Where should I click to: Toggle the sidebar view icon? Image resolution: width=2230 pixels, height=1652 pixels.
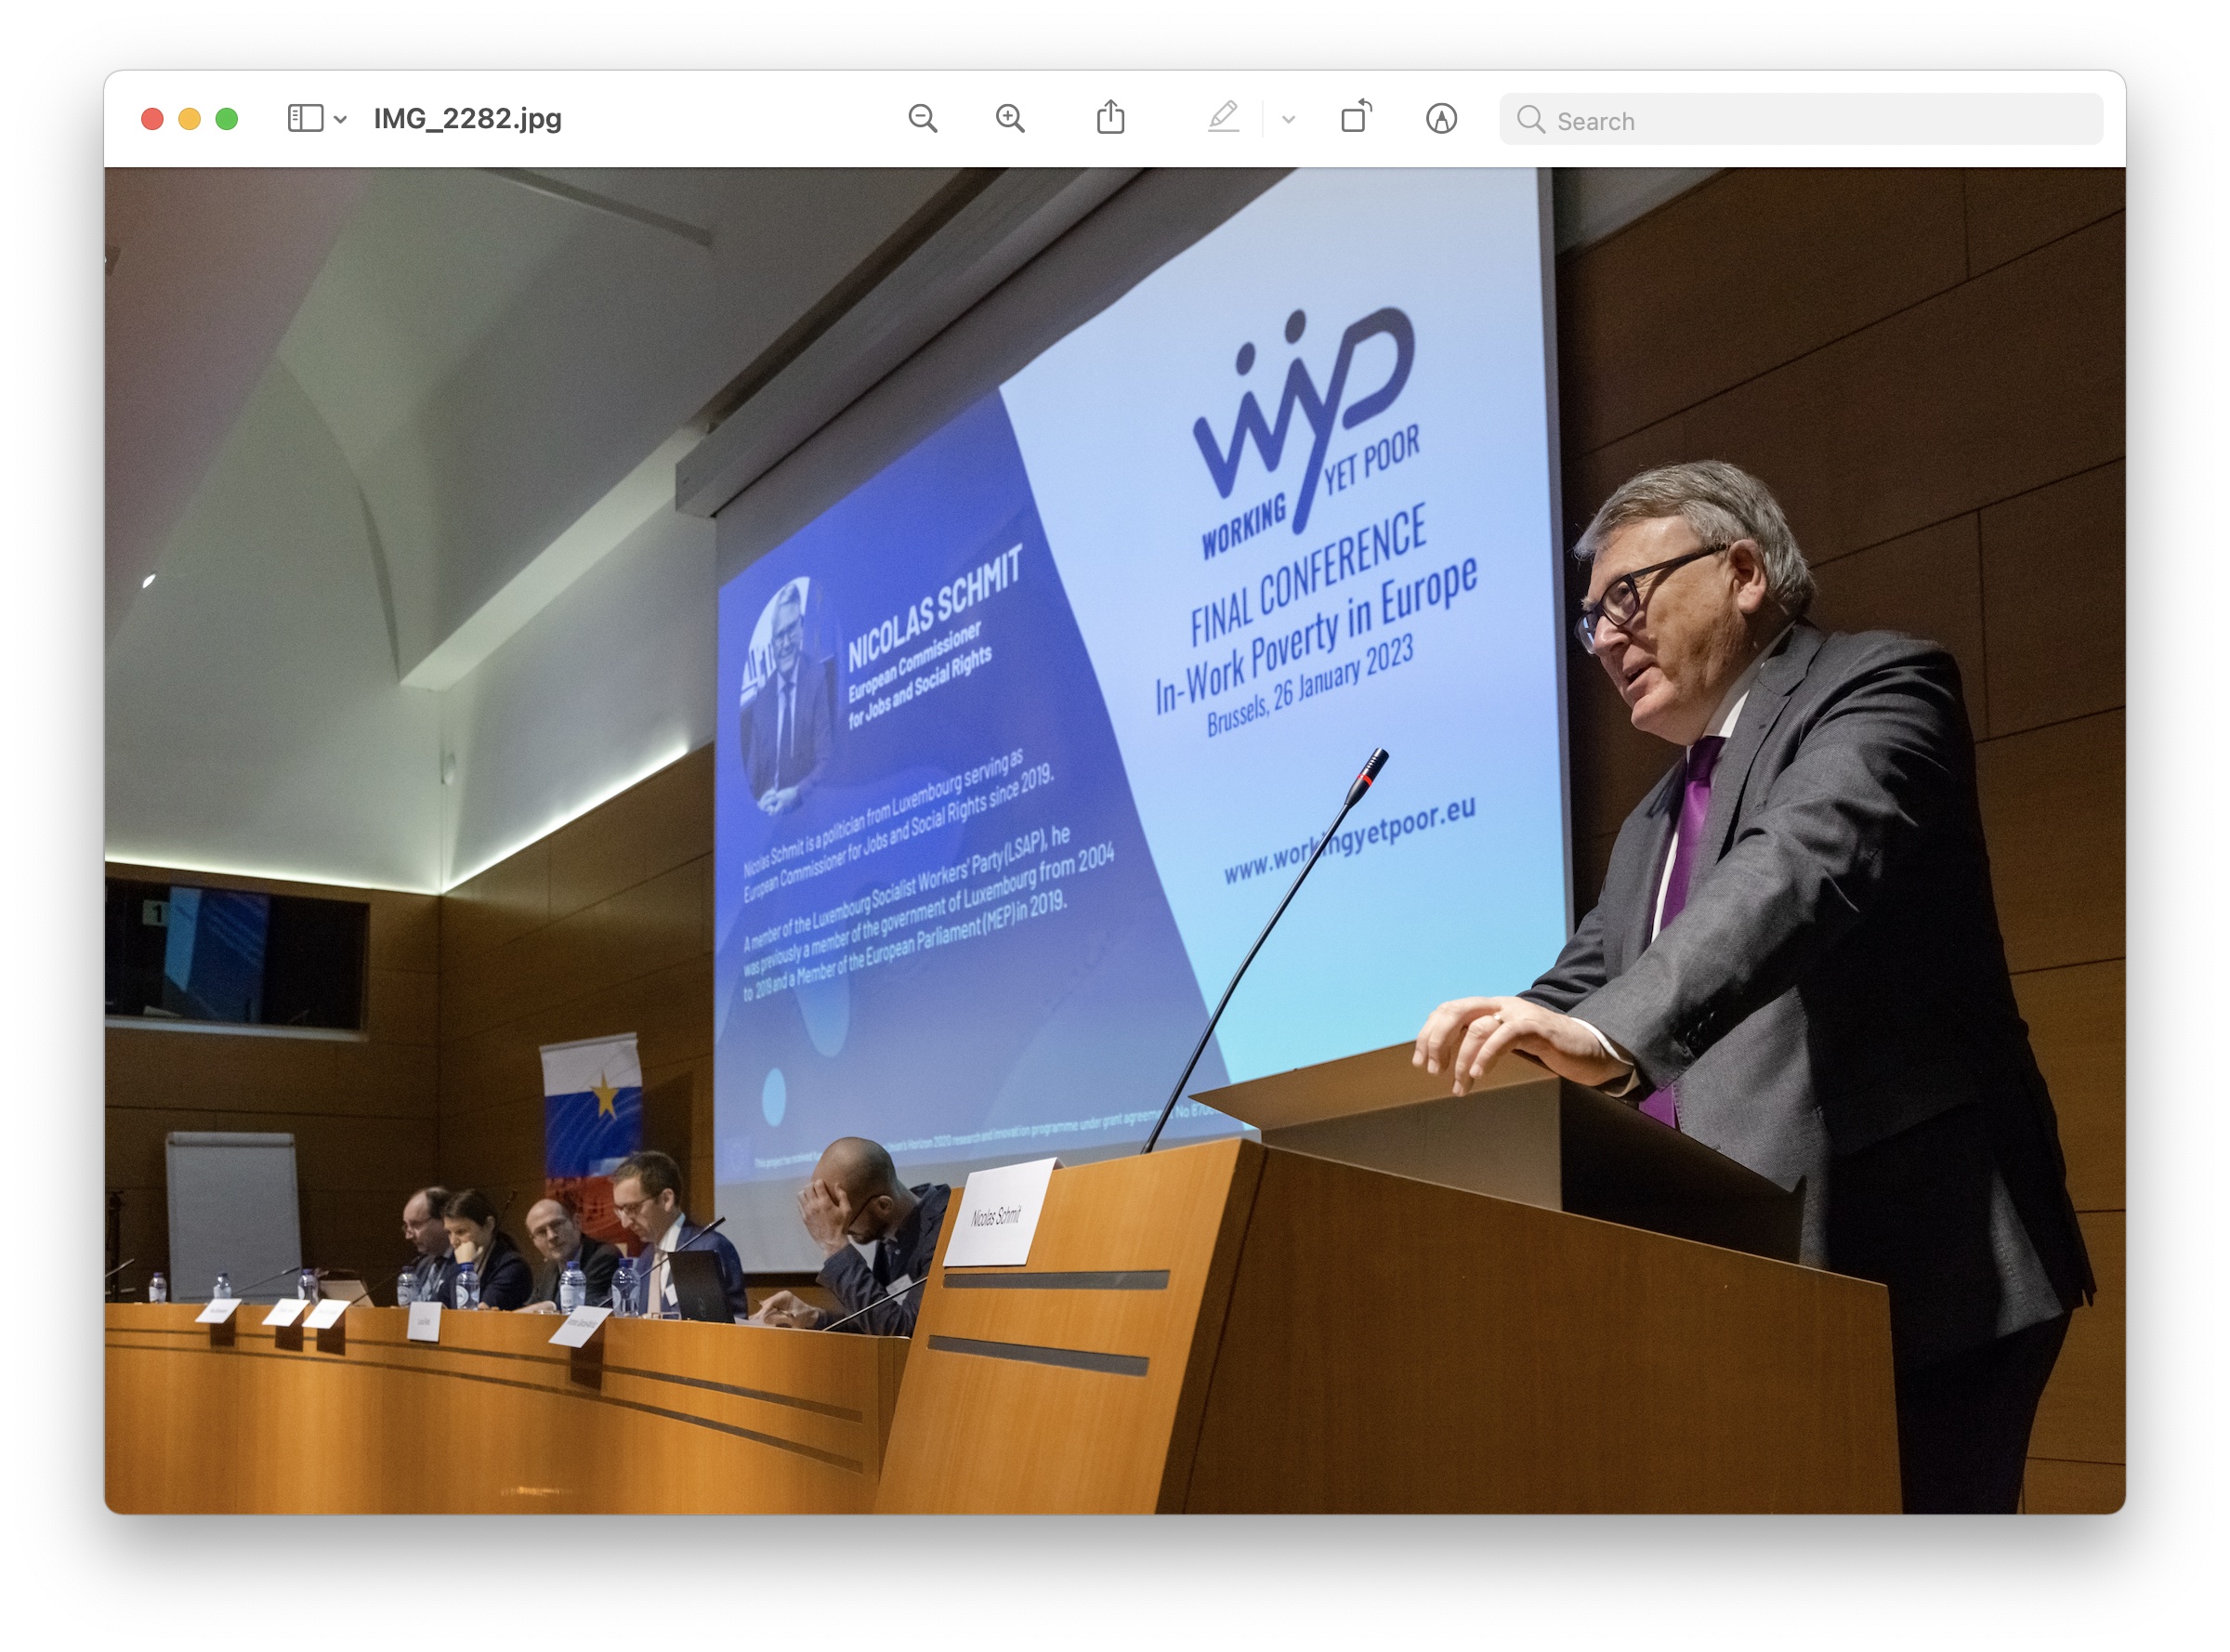point(305,119)
